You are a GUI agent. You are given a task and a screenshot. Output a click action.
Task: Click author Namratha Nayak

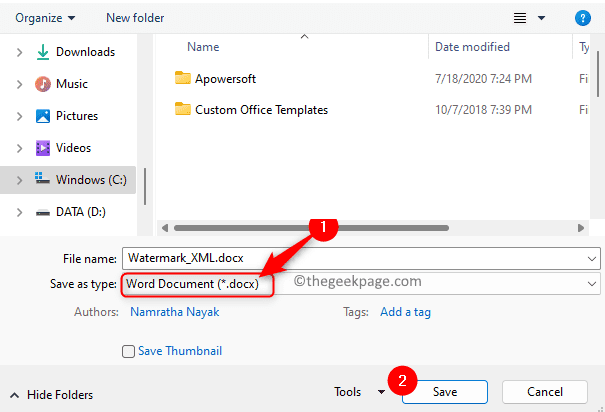pyautogui.click(x=174, y=312)
